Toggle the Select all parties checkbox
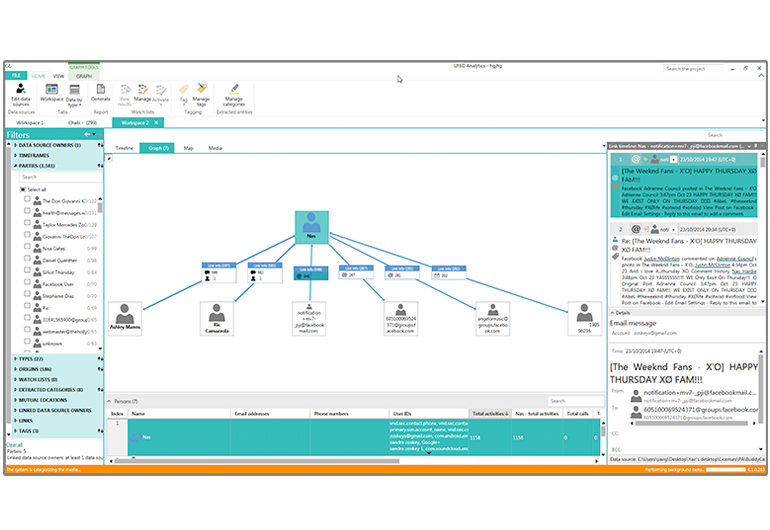The height and width of the screenshot is (530, 770). pos(22,189)
